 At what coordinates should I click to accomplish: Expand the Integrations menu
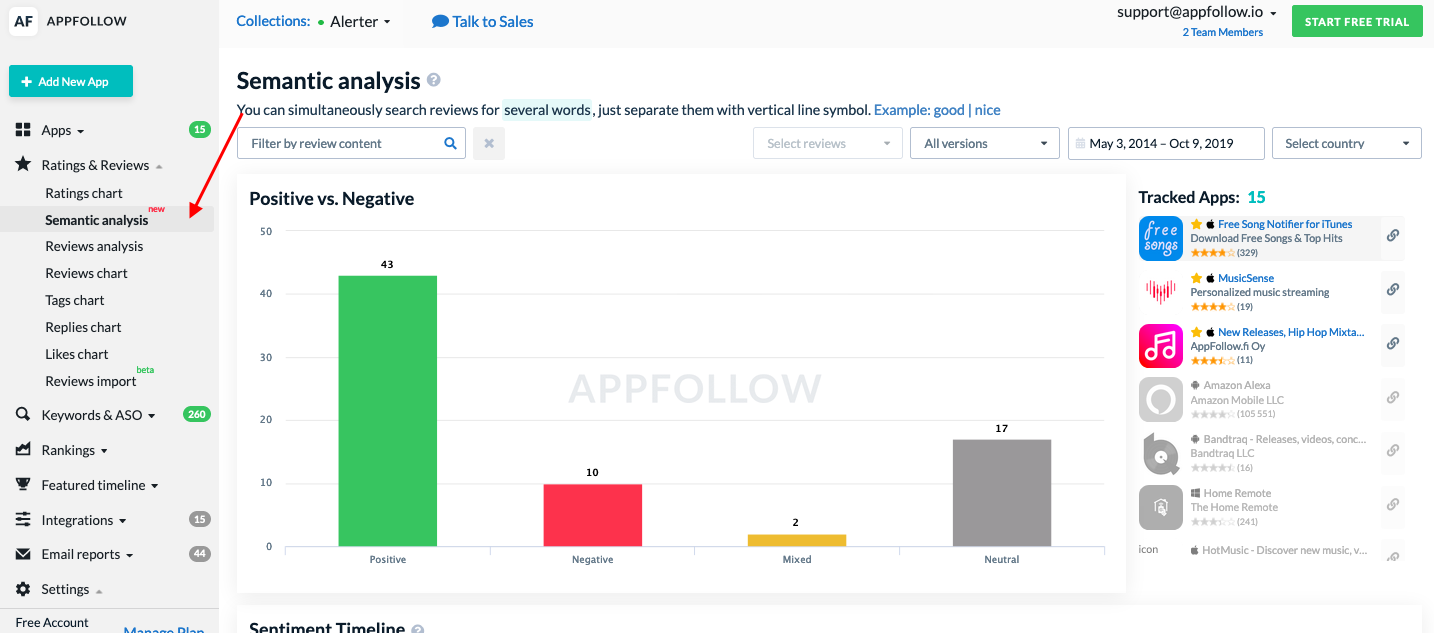[84, 520]
